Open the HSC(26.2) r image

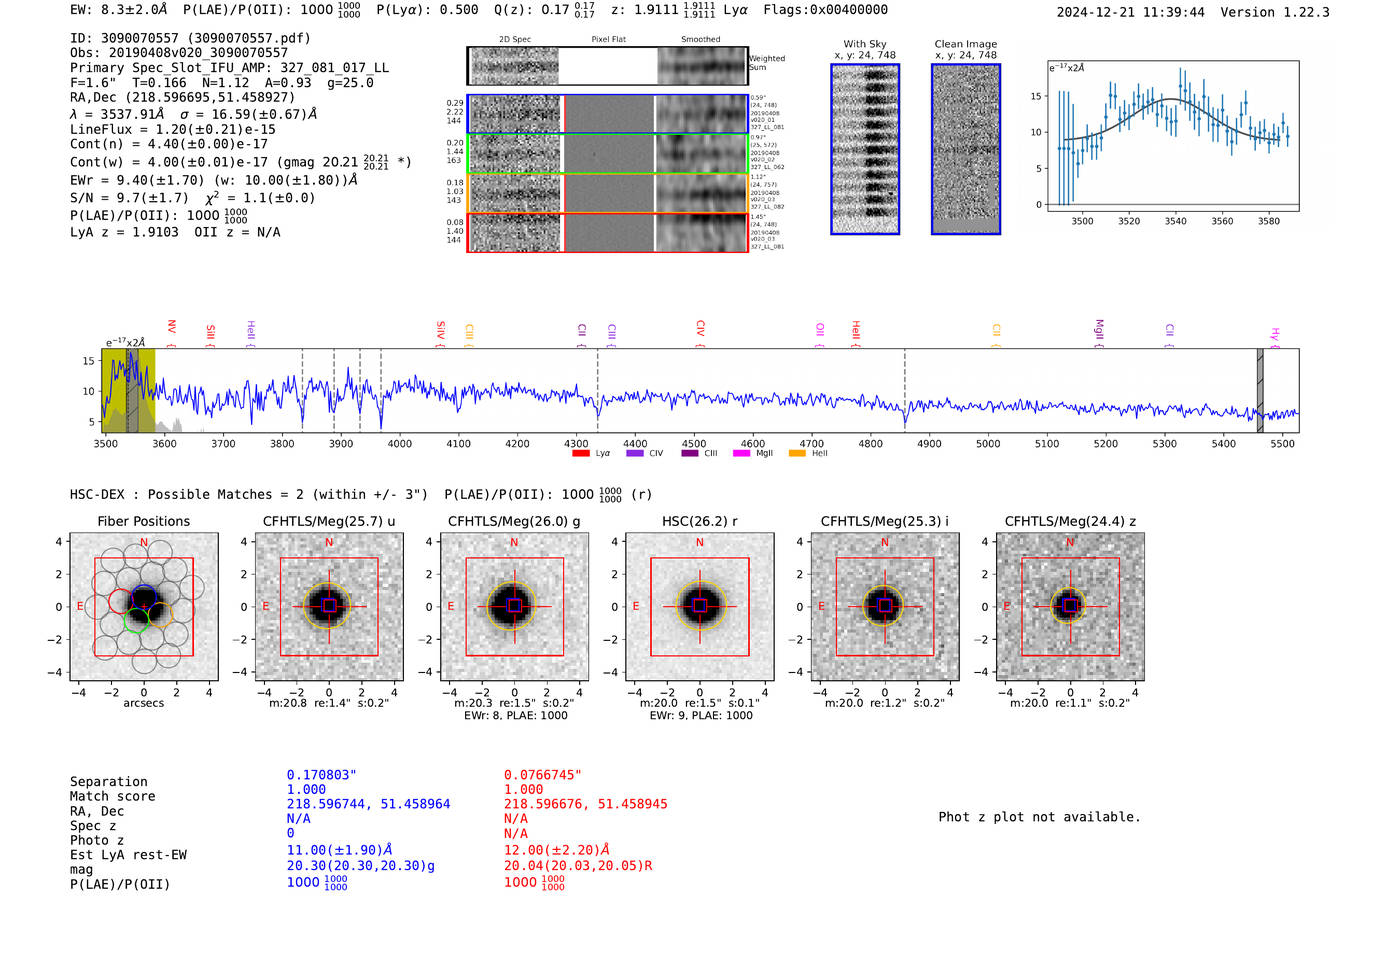(x=700, y=606)
